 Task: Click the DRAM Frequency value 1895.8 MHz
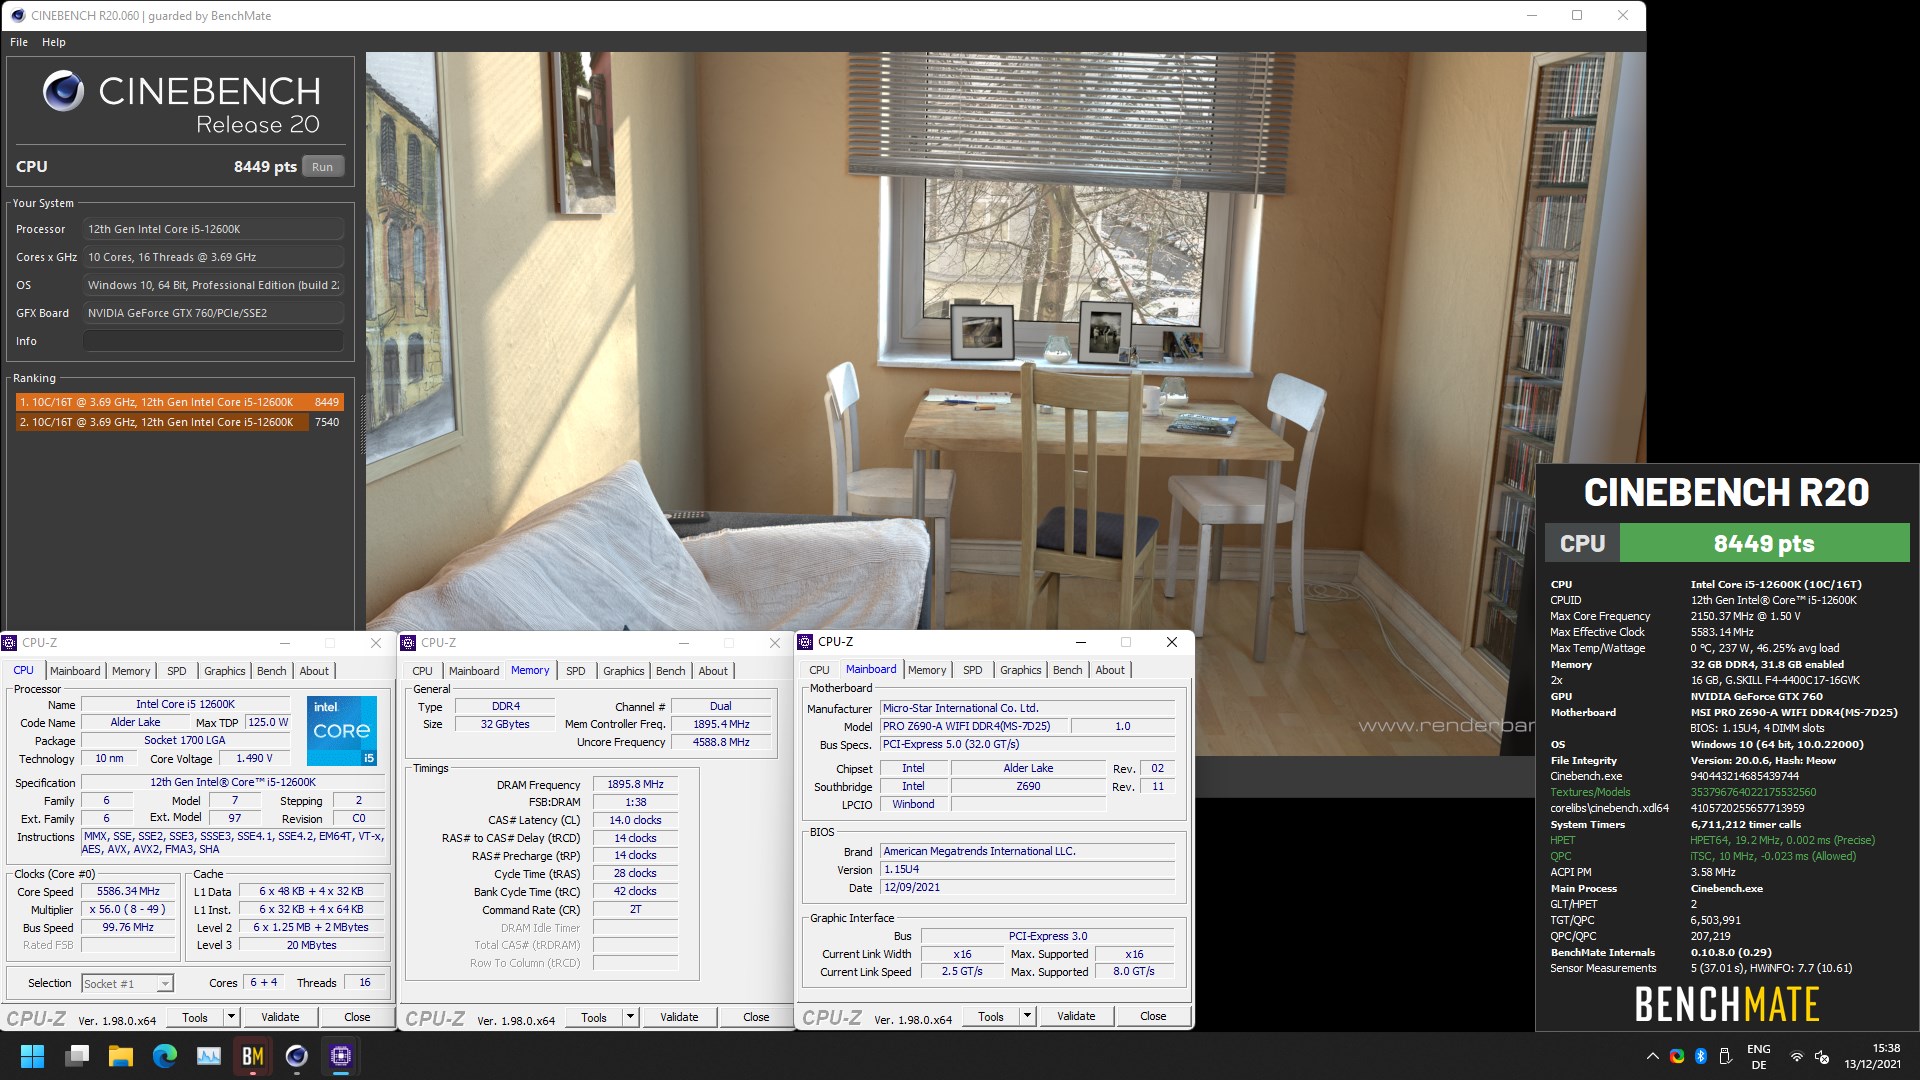coord(635,784)
